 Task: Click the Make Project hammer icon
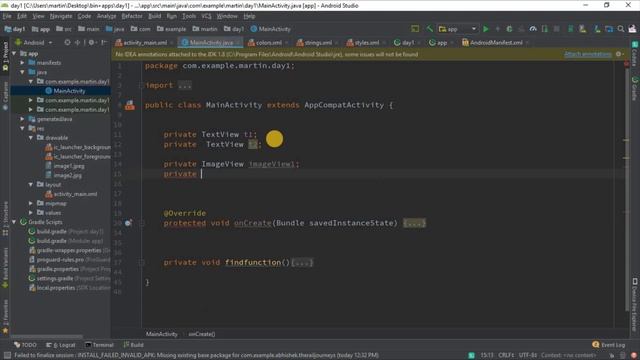tap(429, 29)
